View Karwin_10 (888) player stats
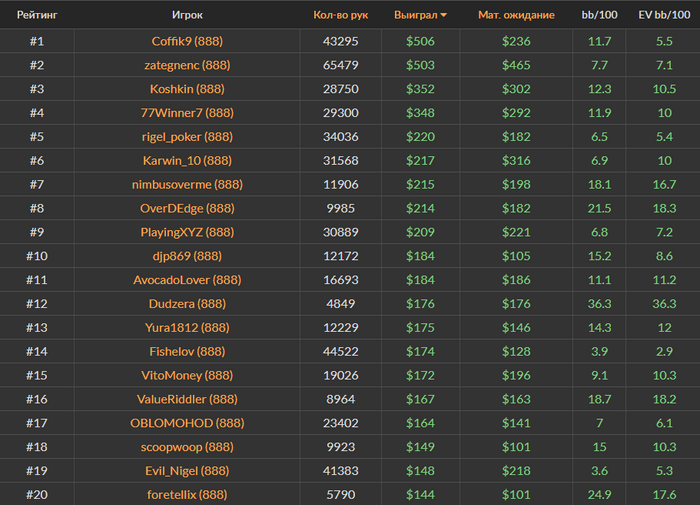This screenshot has width=700, height=505. (x=187, y=161)
